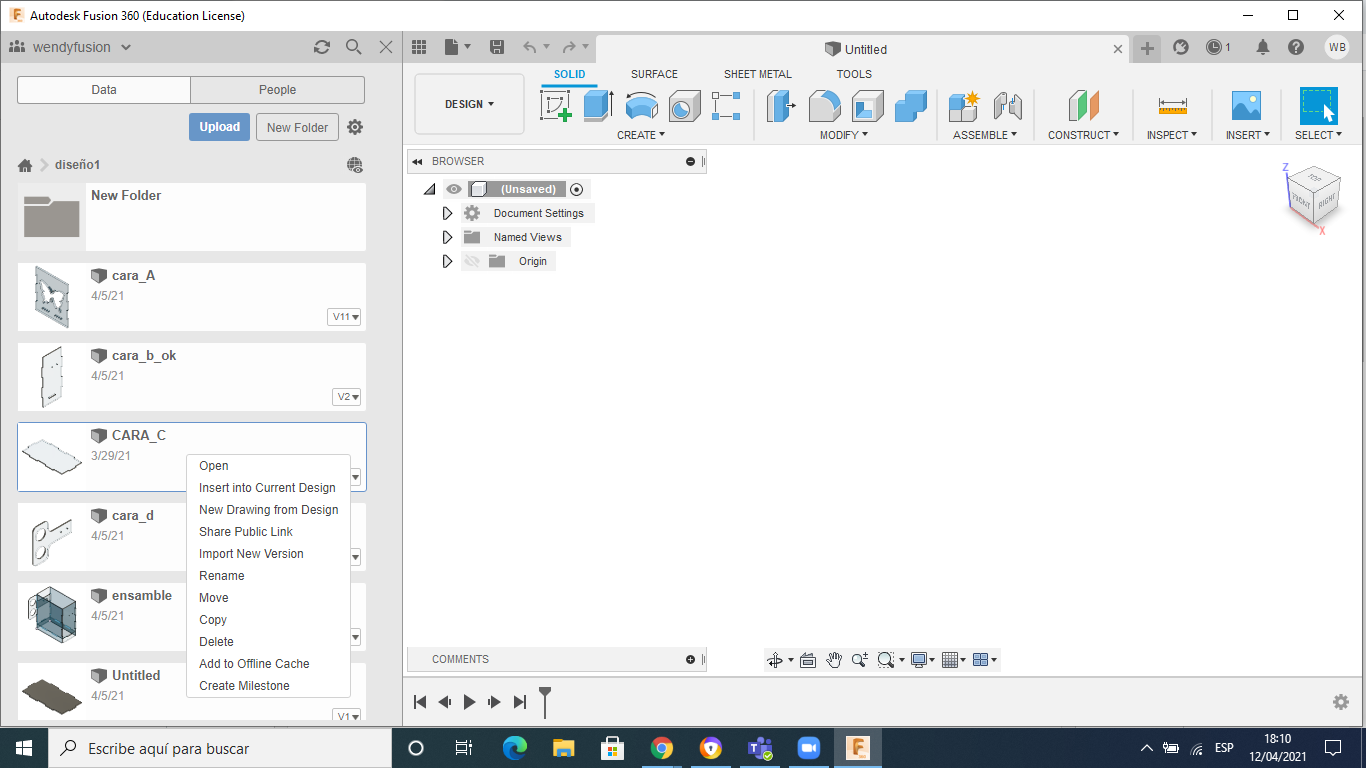The width and height of the screenshot is (1366, 768).
Task: Click the ViewCube
Action: pyautogui.click(x=1313, y=196)
